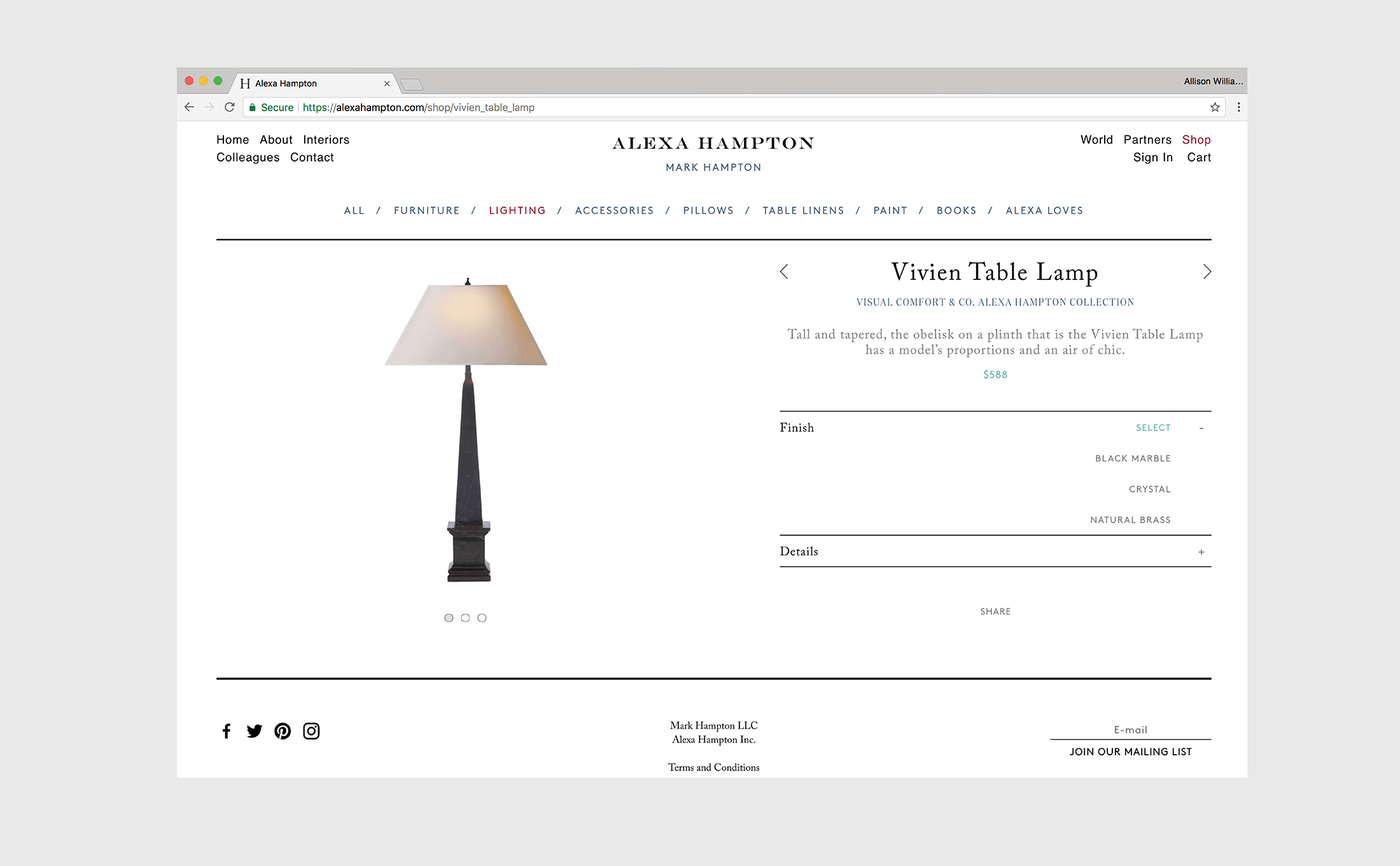Click the browser address bar URL
This screenshot has height=866, width=1400.
[x=419, y=107]
